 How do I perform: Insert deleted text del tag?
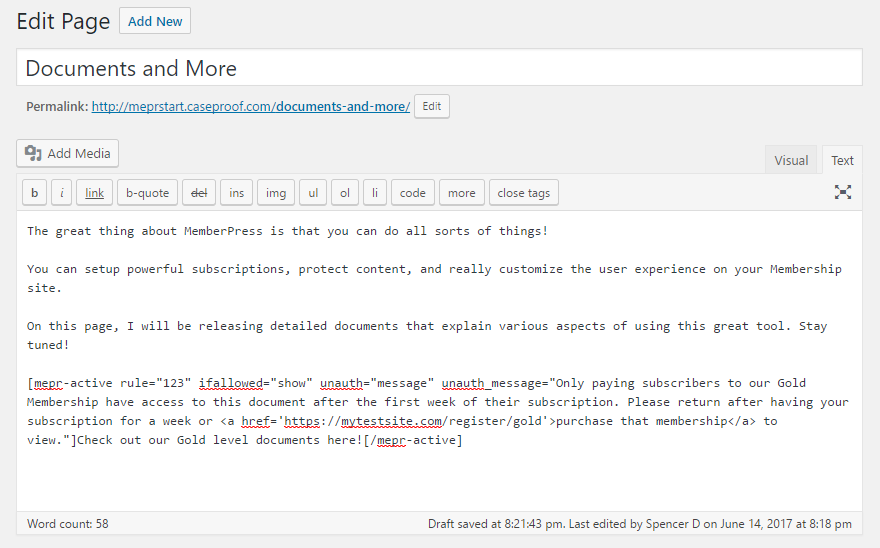(x=199, y=193)
